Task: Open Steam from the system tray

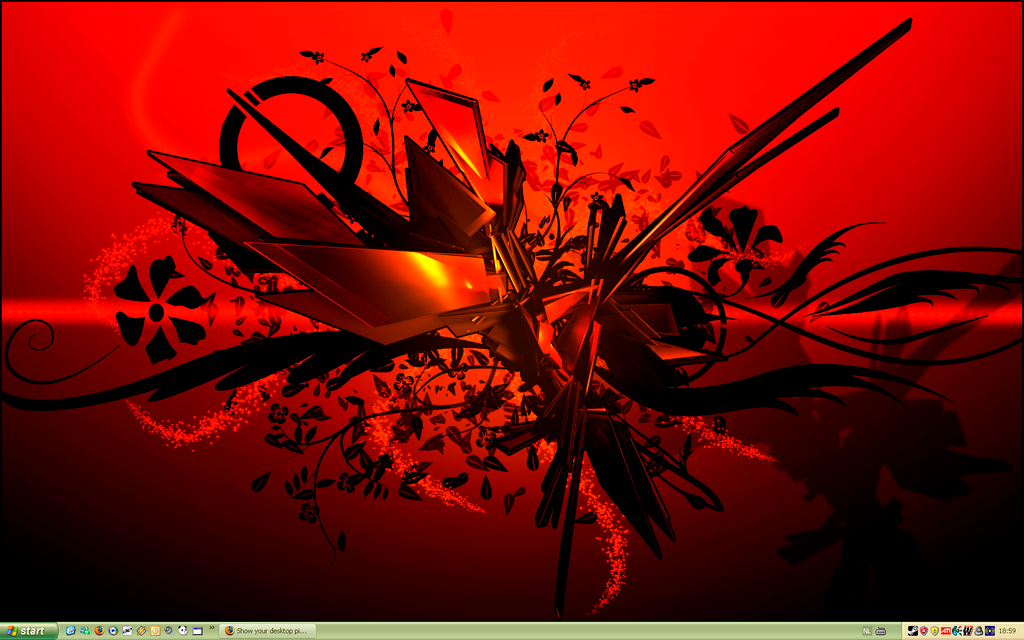Action: [913, 631]
